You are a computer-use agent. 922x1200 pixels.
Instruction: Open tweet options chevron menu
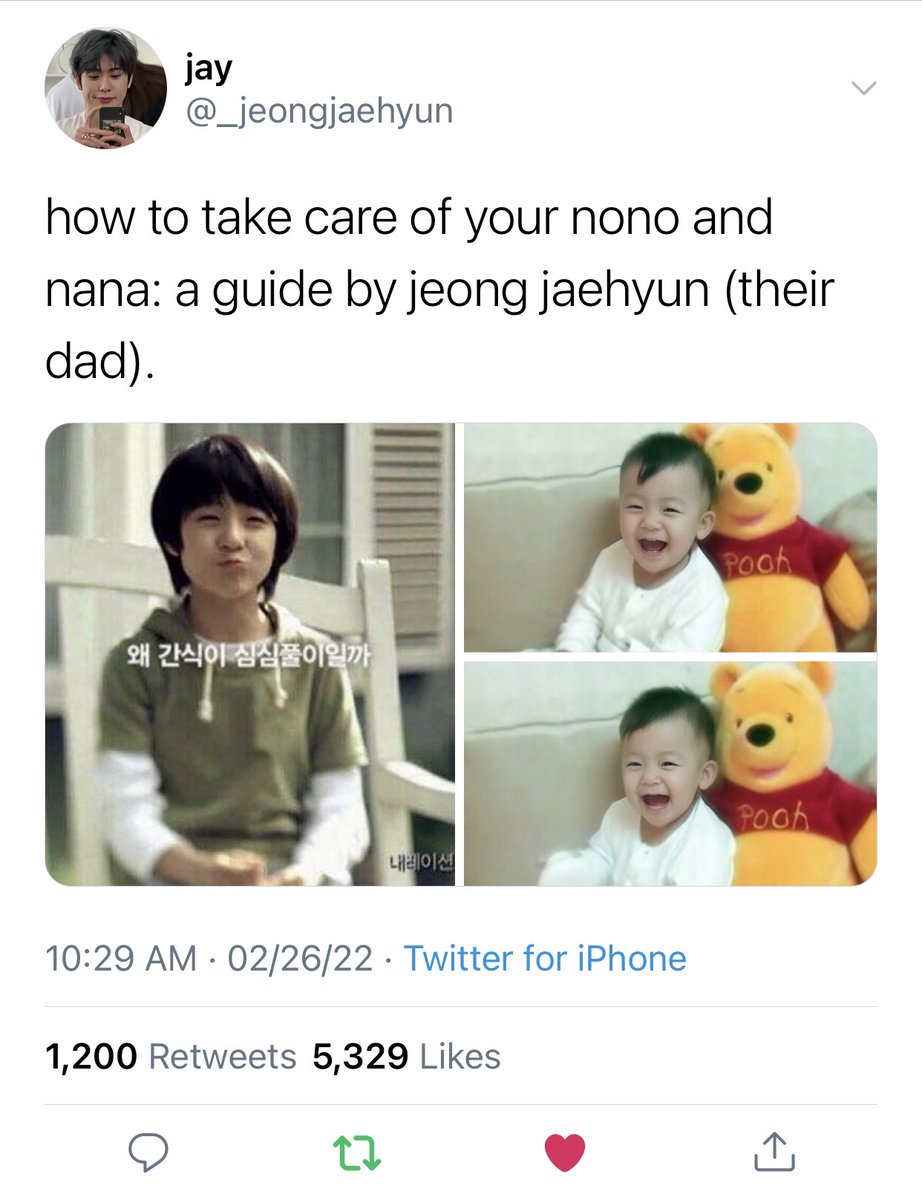(x=863, y=89)
